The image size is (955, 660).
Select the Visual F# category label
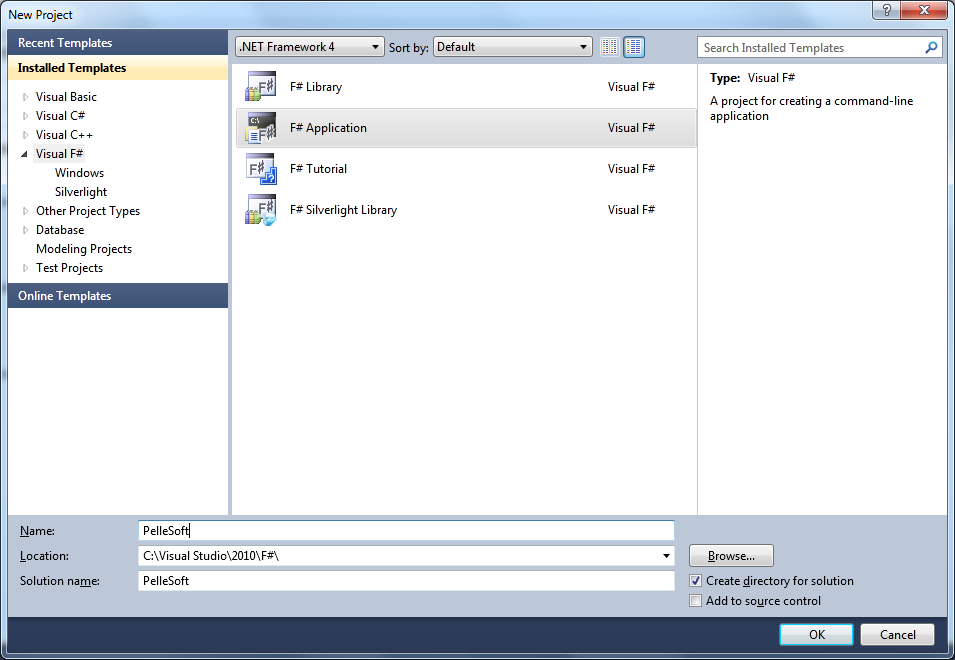pyautogui.click(x=59, y=154)
